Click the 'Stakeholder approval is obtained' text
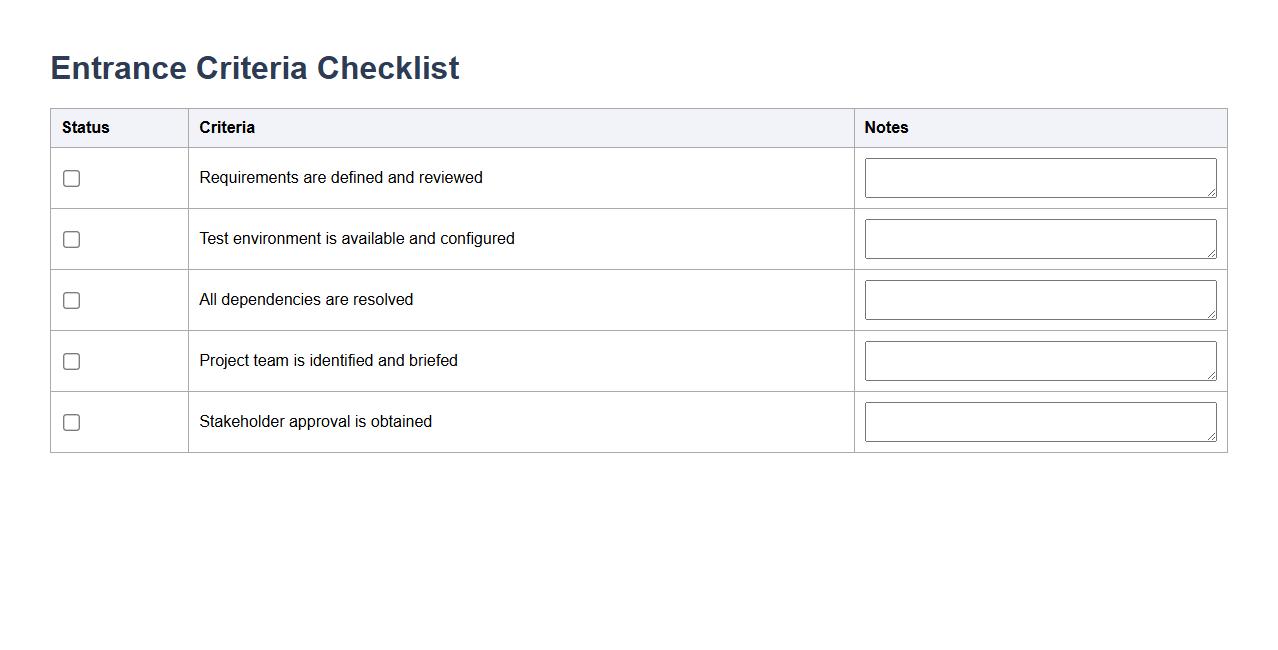 pos(315,422)
